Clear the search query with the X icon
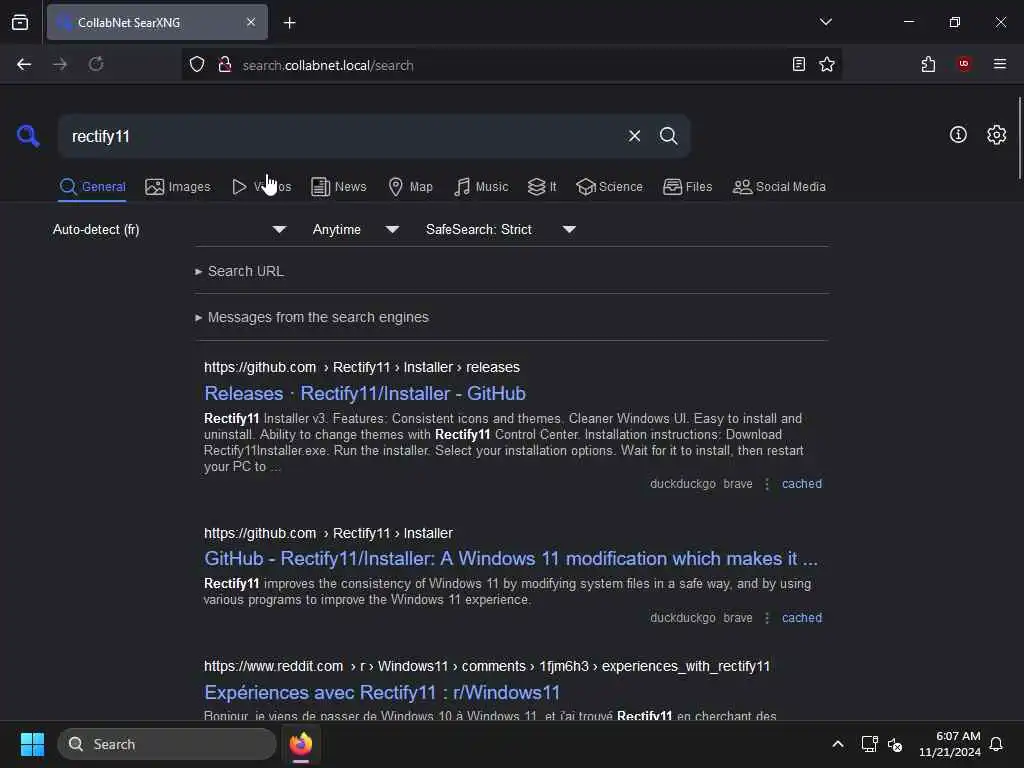This screenshot has width=1024, height=768. [634, 136]
